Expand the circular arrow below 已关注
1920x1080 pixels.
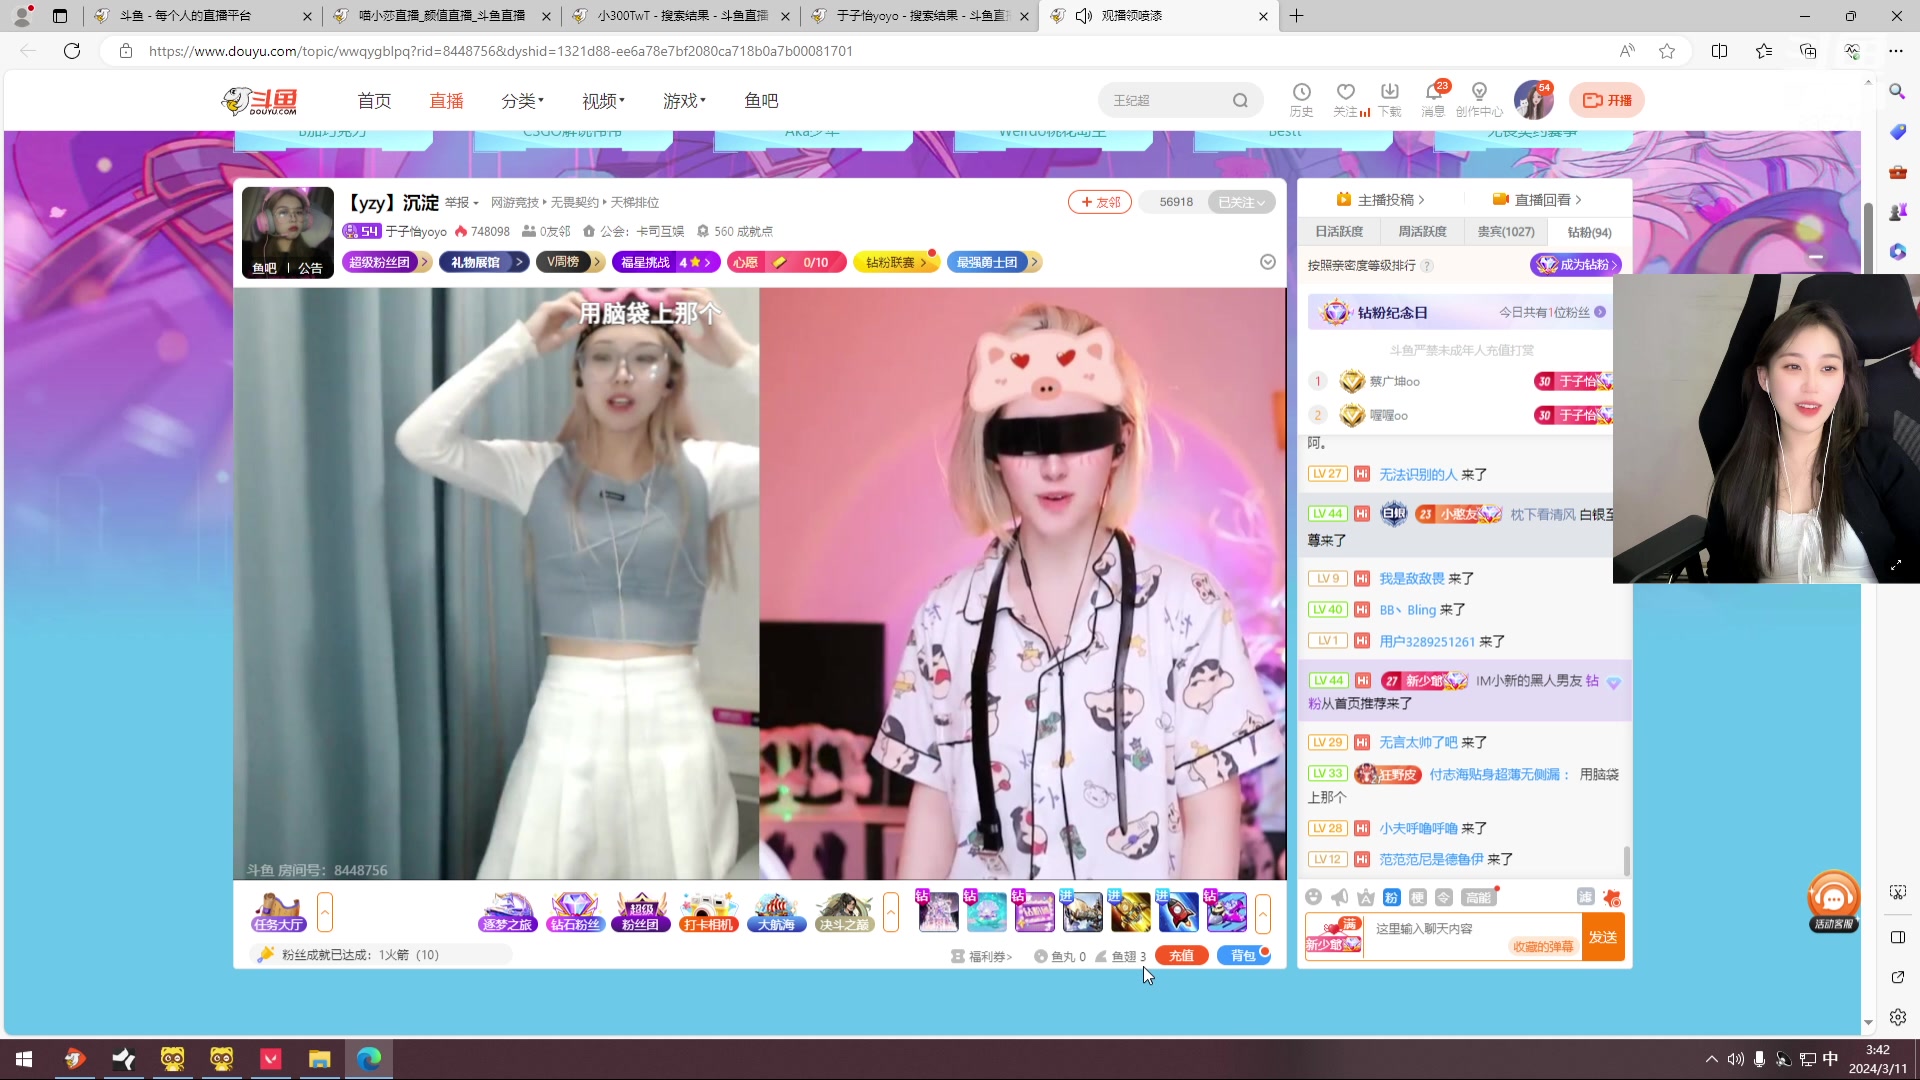(1267, 262)
